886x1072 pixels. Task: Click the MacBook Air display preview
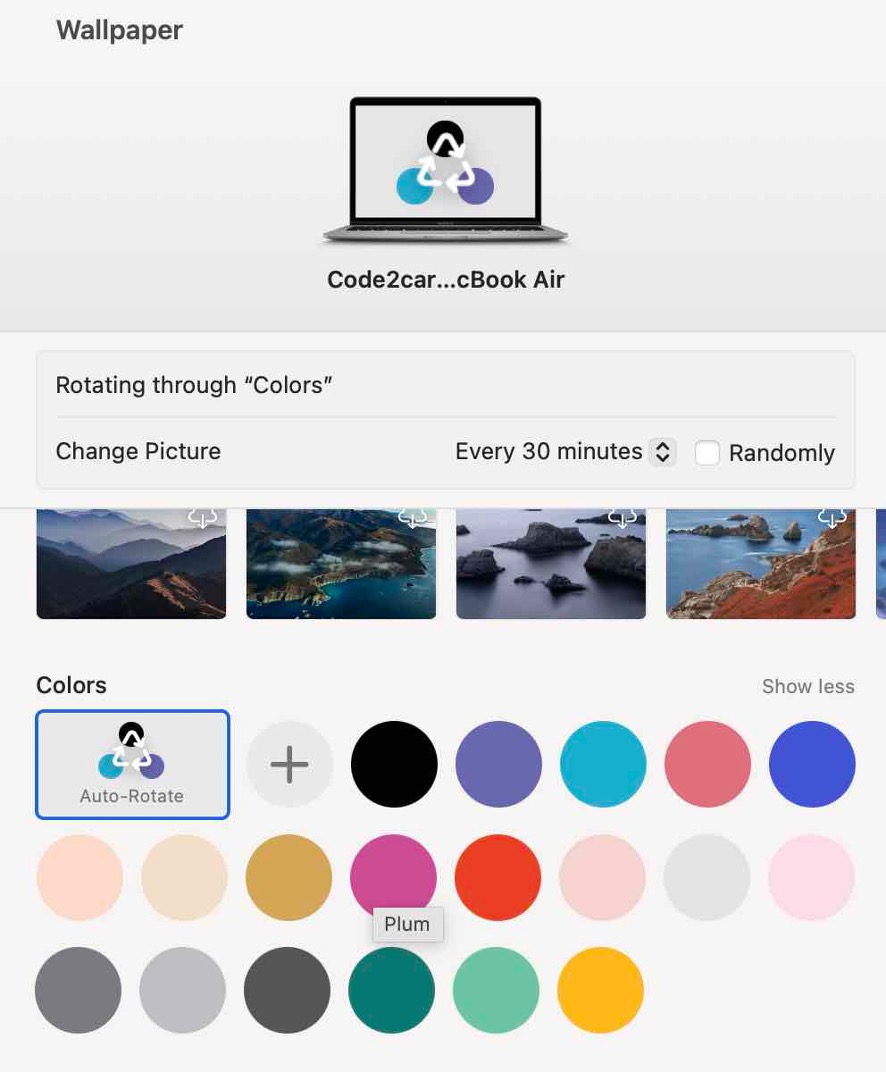446,170
